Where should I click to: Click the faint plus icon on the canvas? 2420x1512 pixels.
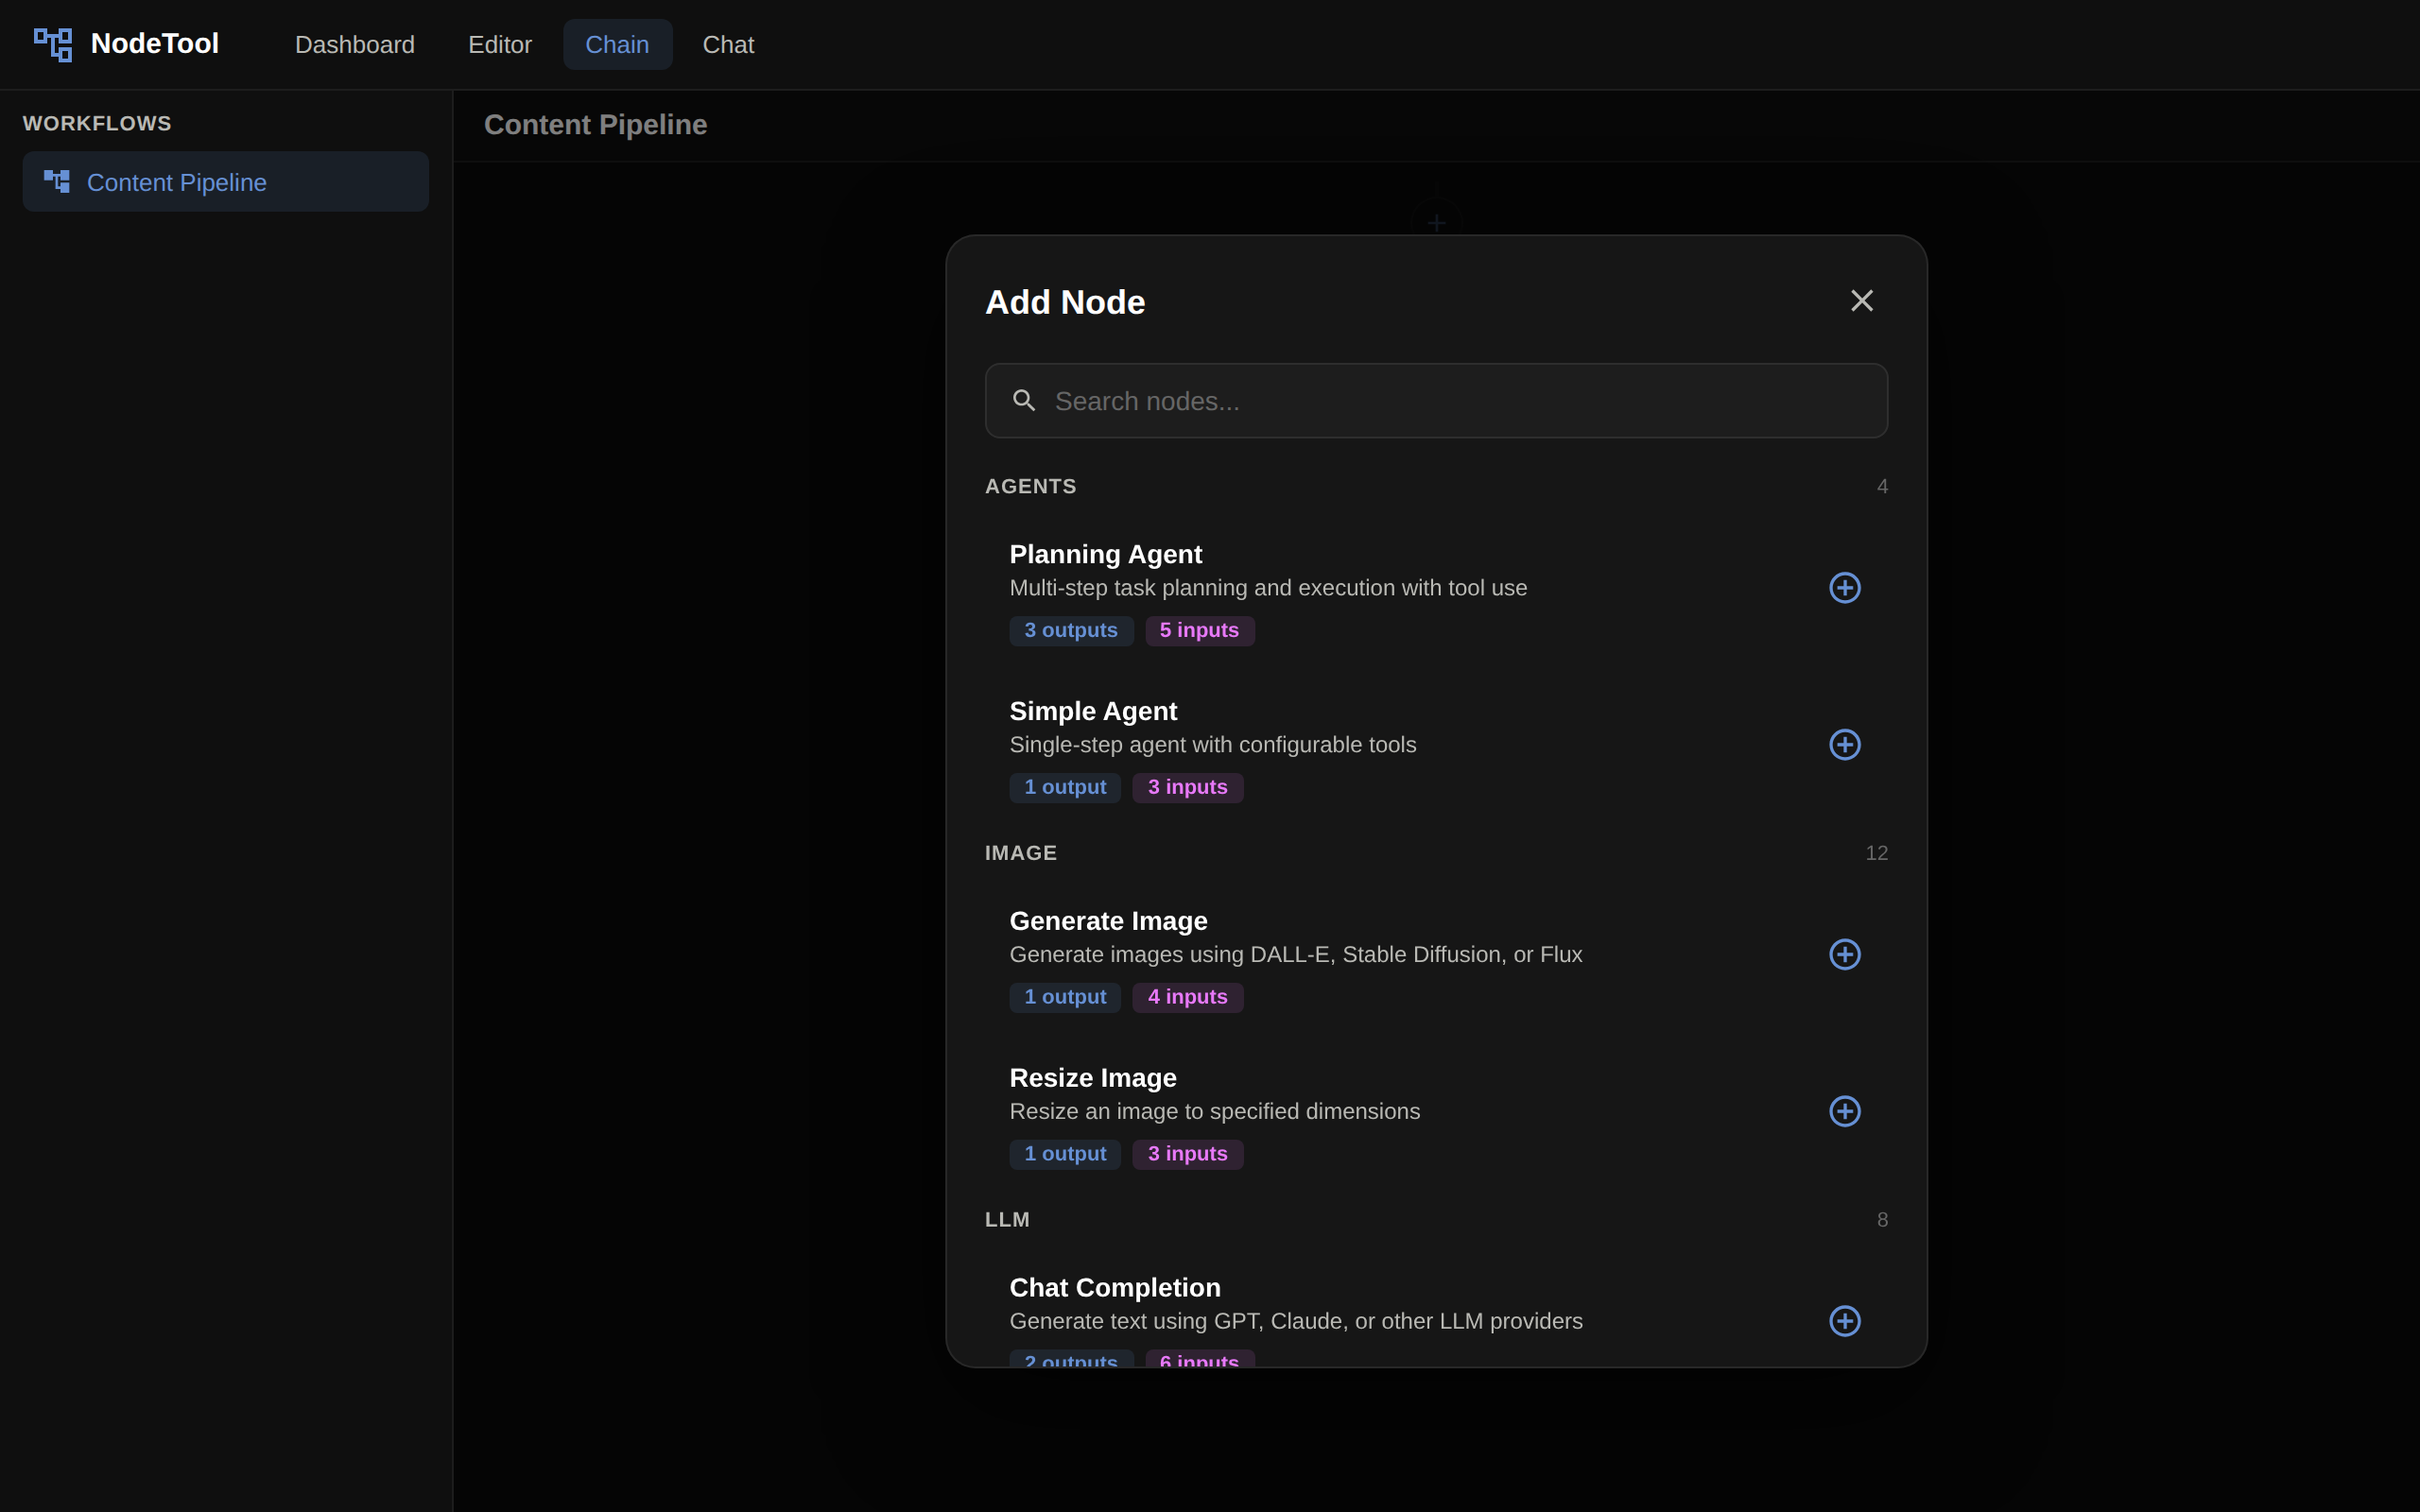tap(1435, 222)
